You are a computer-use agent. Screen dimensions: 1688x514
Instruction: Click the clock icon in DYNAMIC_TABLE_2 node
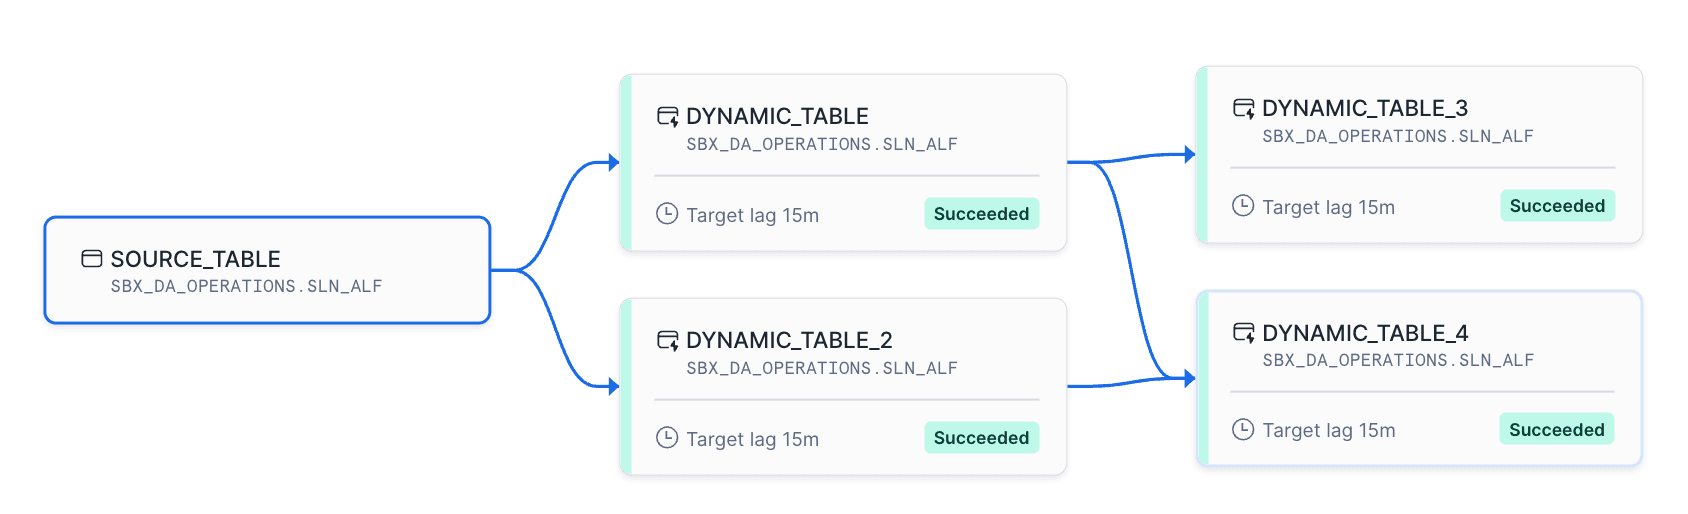pos(667,438)
